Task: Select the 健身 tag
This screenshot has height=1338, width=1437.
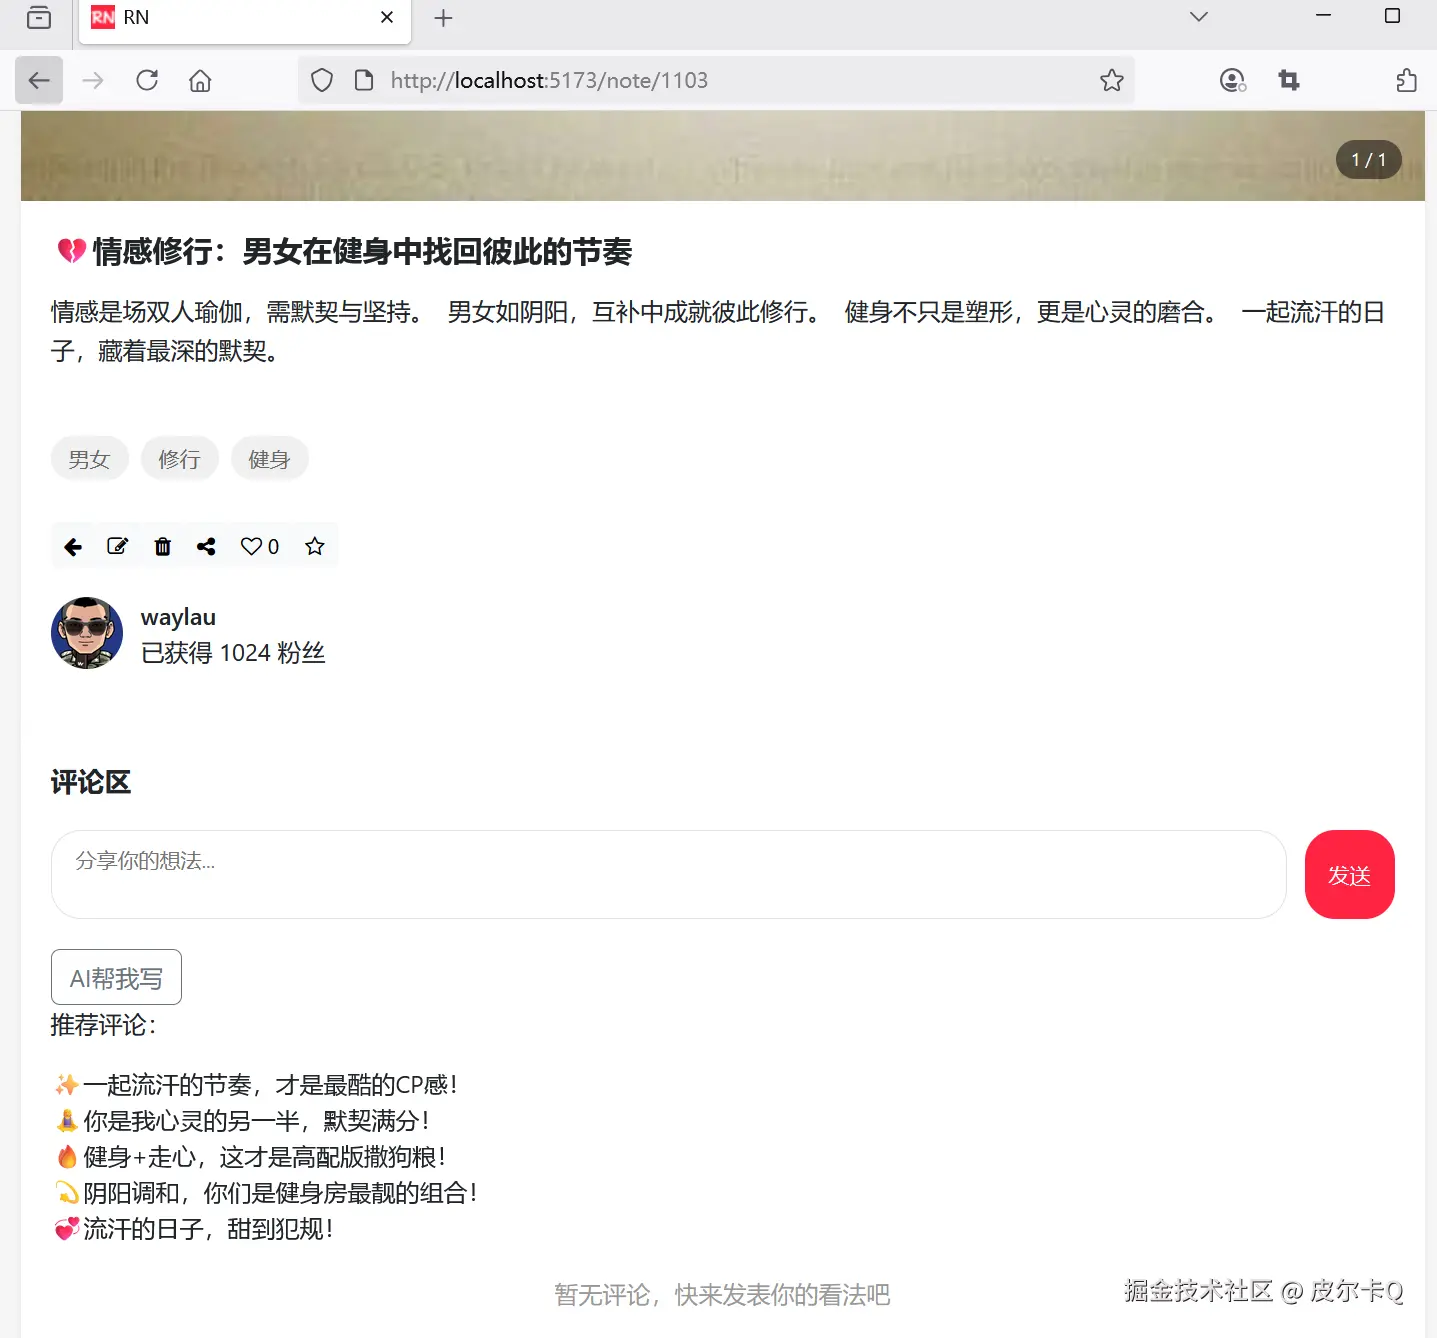Action: tap(269, 458)
